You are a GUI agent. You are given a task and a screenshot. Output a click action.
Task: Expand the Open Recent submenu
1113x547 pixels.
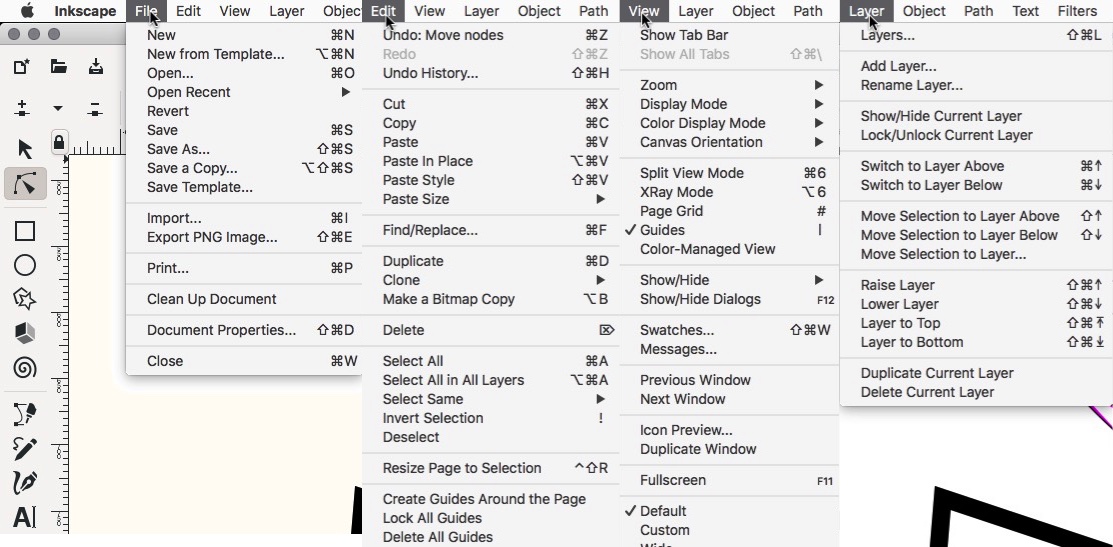coord(243,92)
